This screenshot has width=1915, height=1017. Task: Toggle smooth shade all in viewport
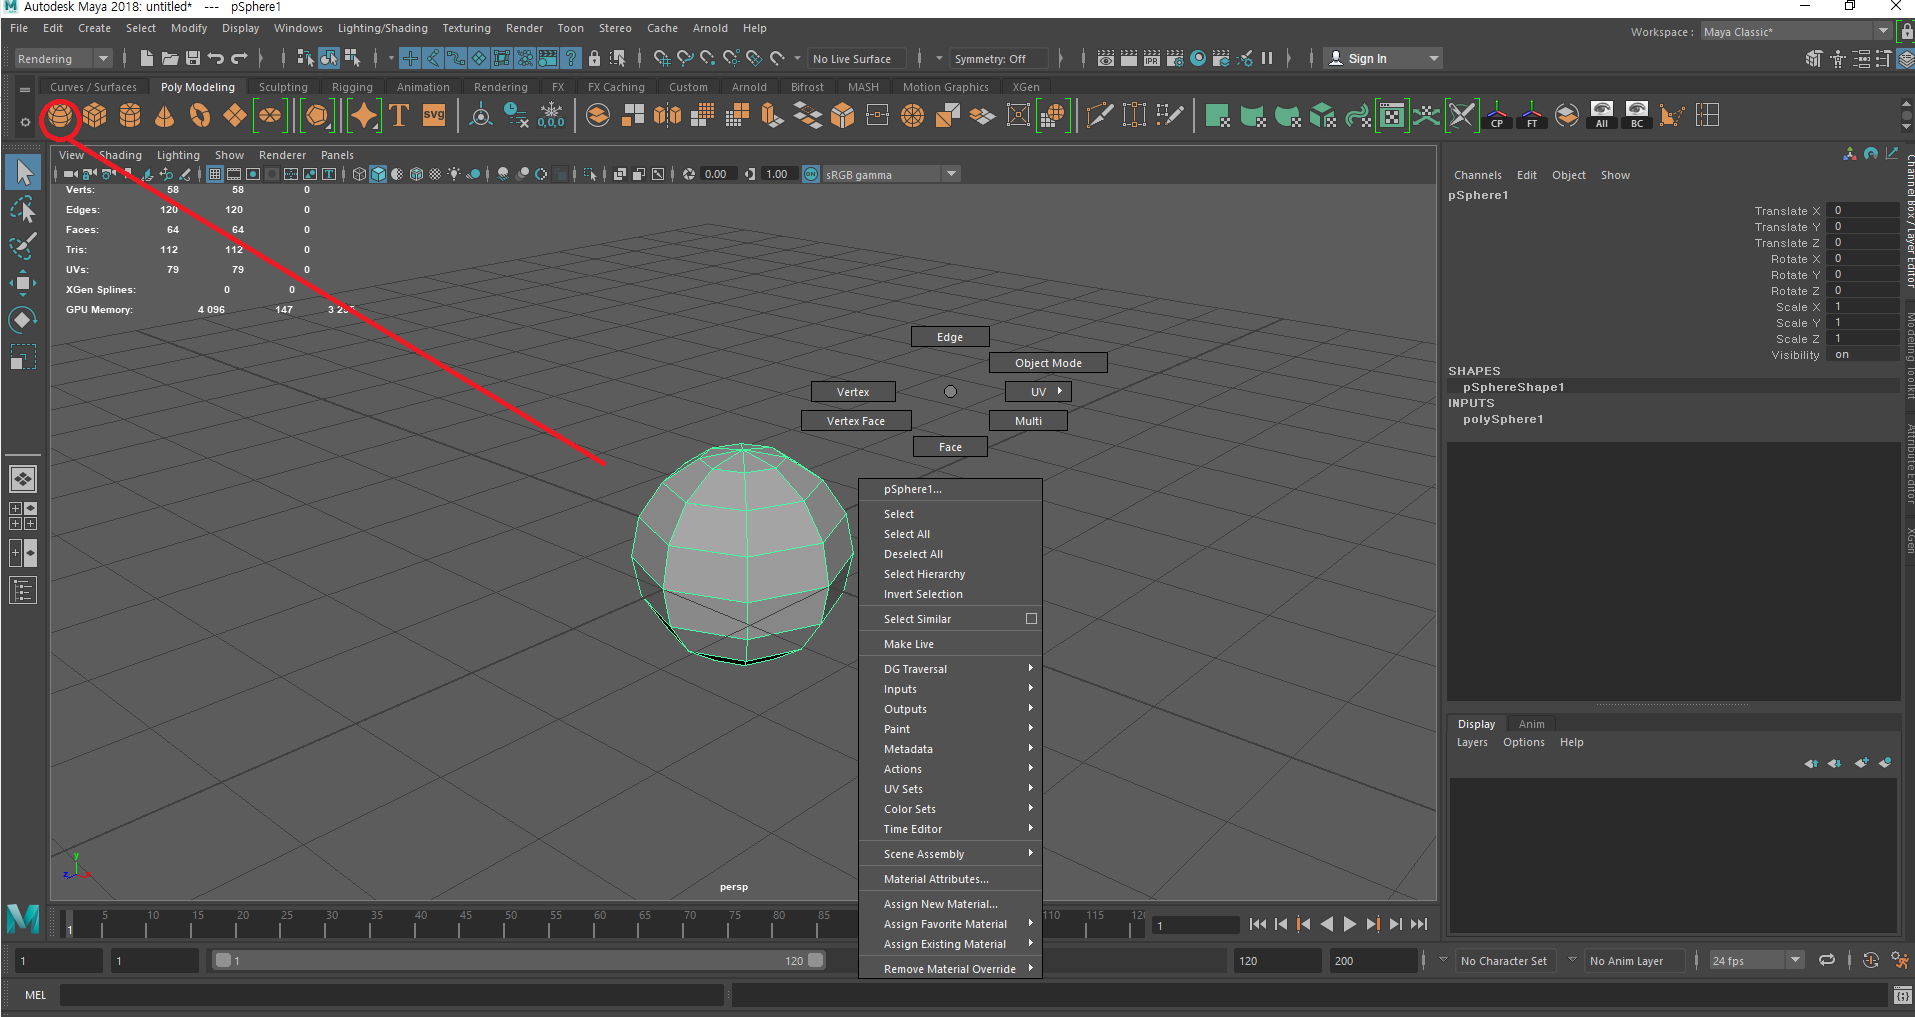click(x=378, y=174)
